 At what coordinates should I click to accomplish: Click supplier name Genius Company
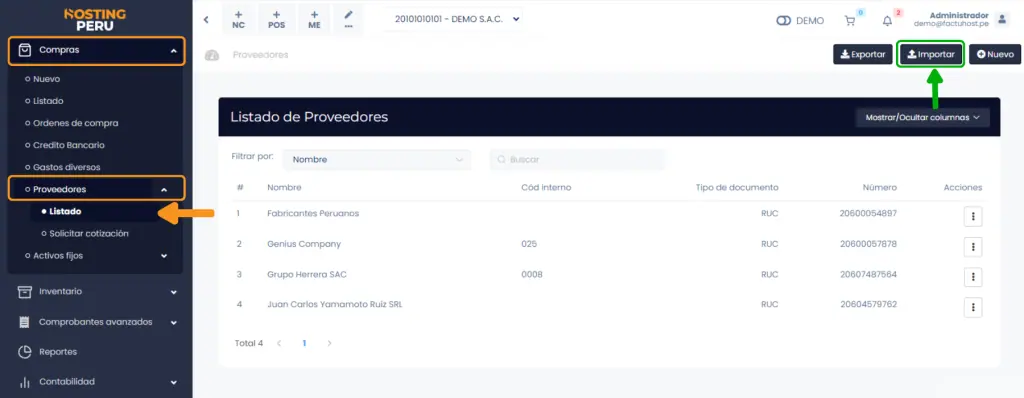304,244
